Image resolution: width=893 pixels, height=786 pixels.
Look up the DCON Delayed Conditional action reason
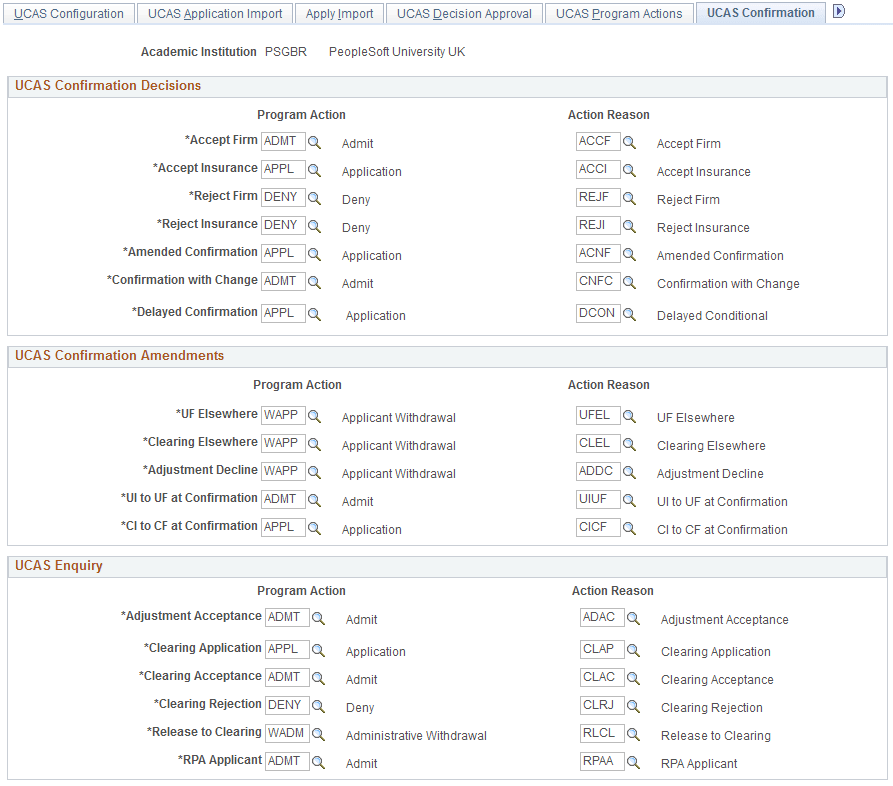(x=629, y=313)
